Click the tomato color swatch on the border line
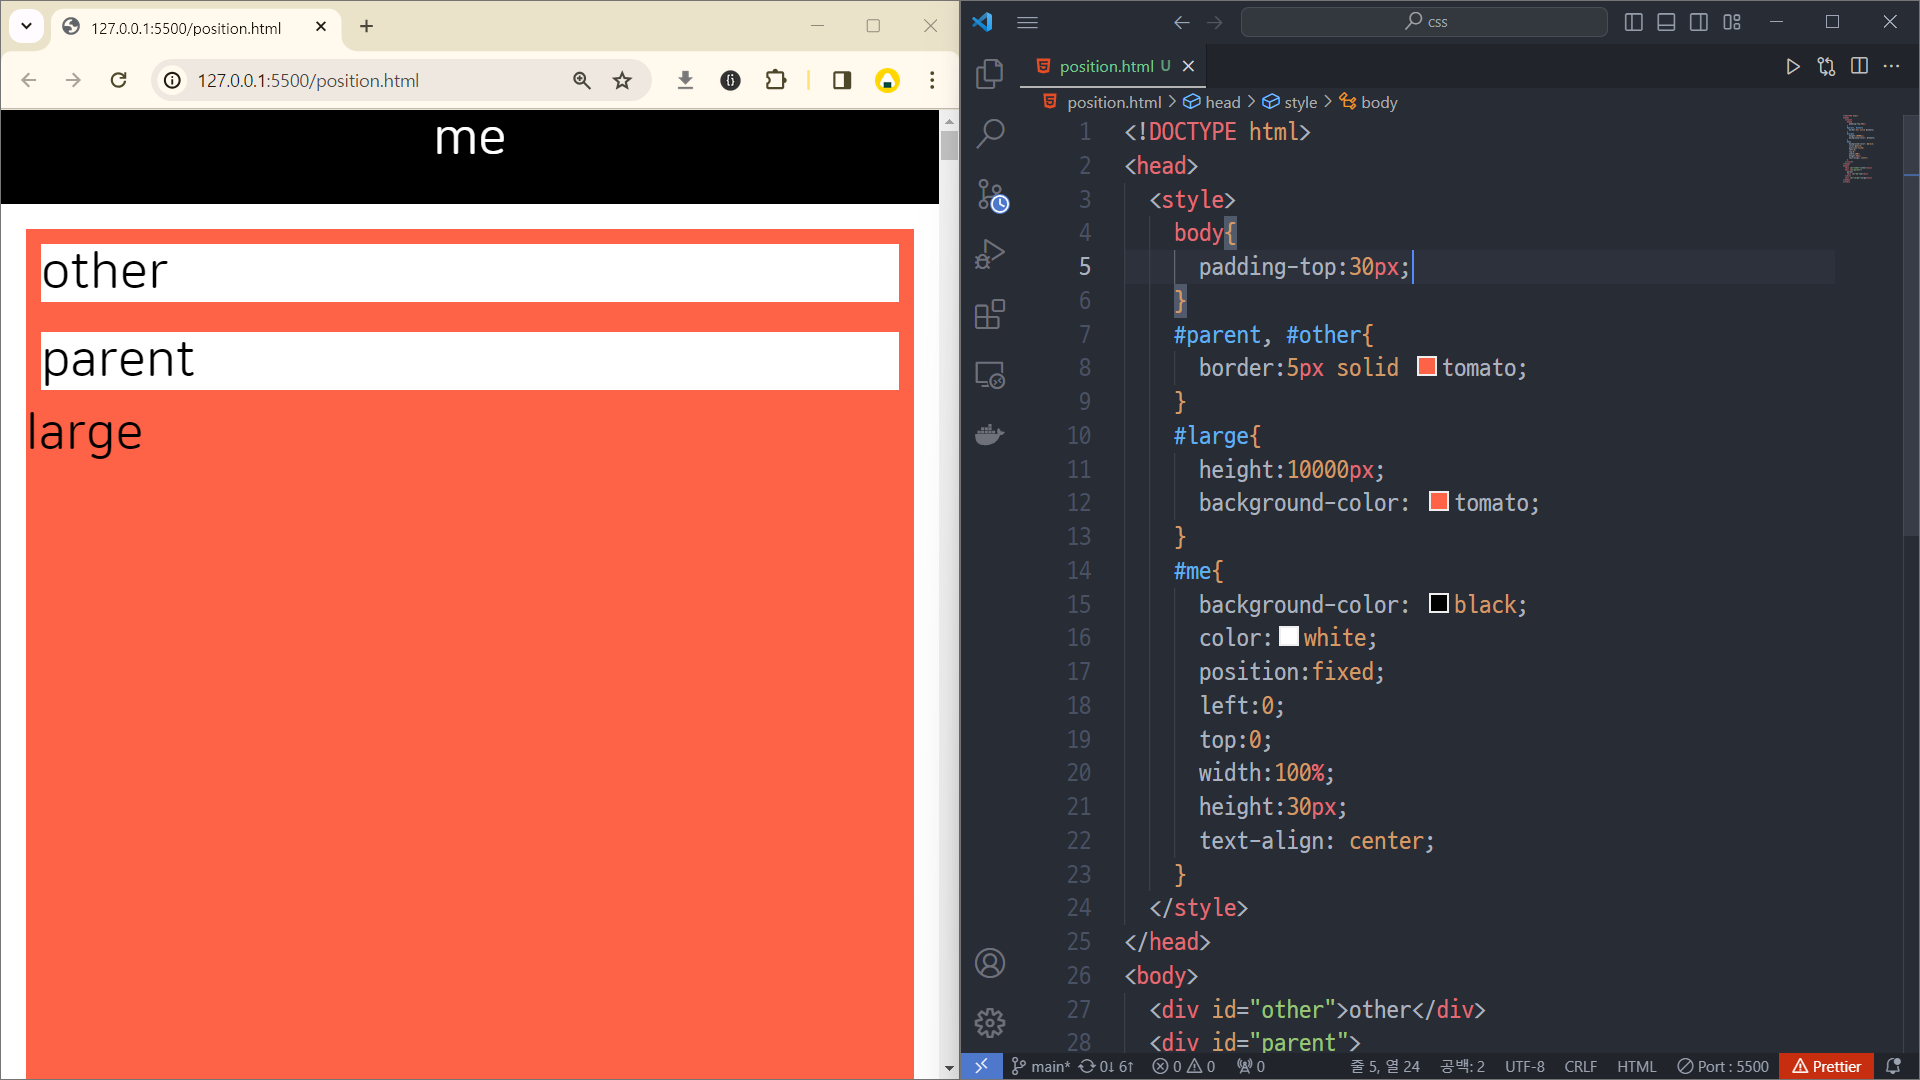The height and width of the screenshot is (1080, 1920). click(1427, 367)
